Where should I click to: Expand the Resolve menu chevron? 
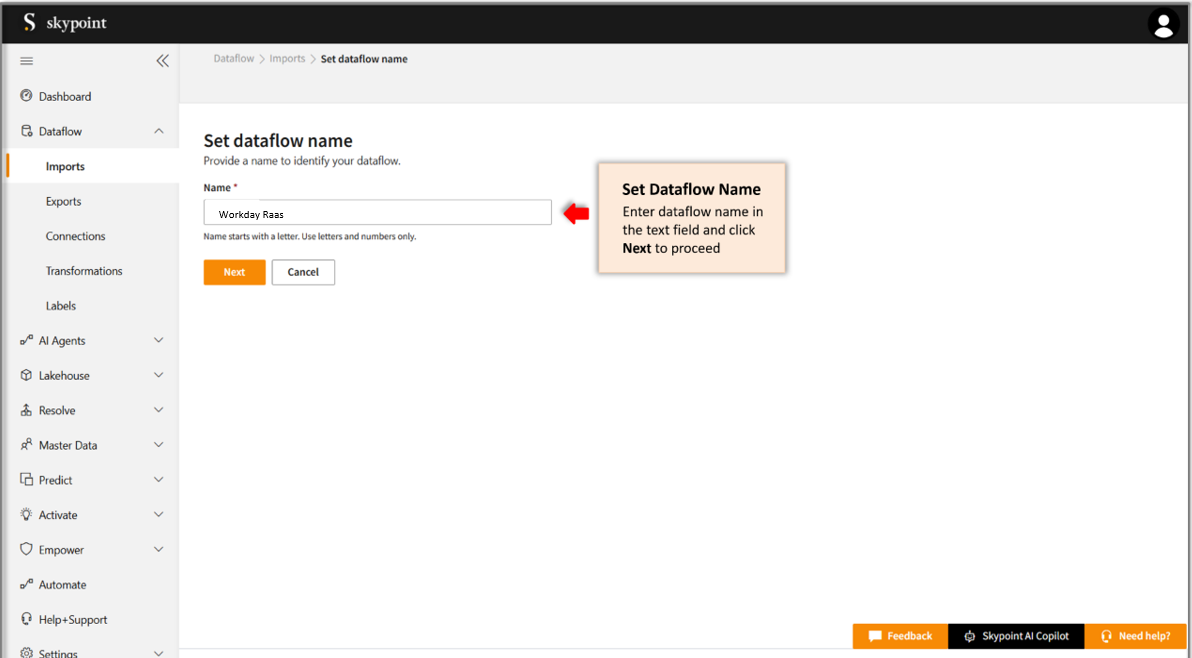click(x=158, y=410)
